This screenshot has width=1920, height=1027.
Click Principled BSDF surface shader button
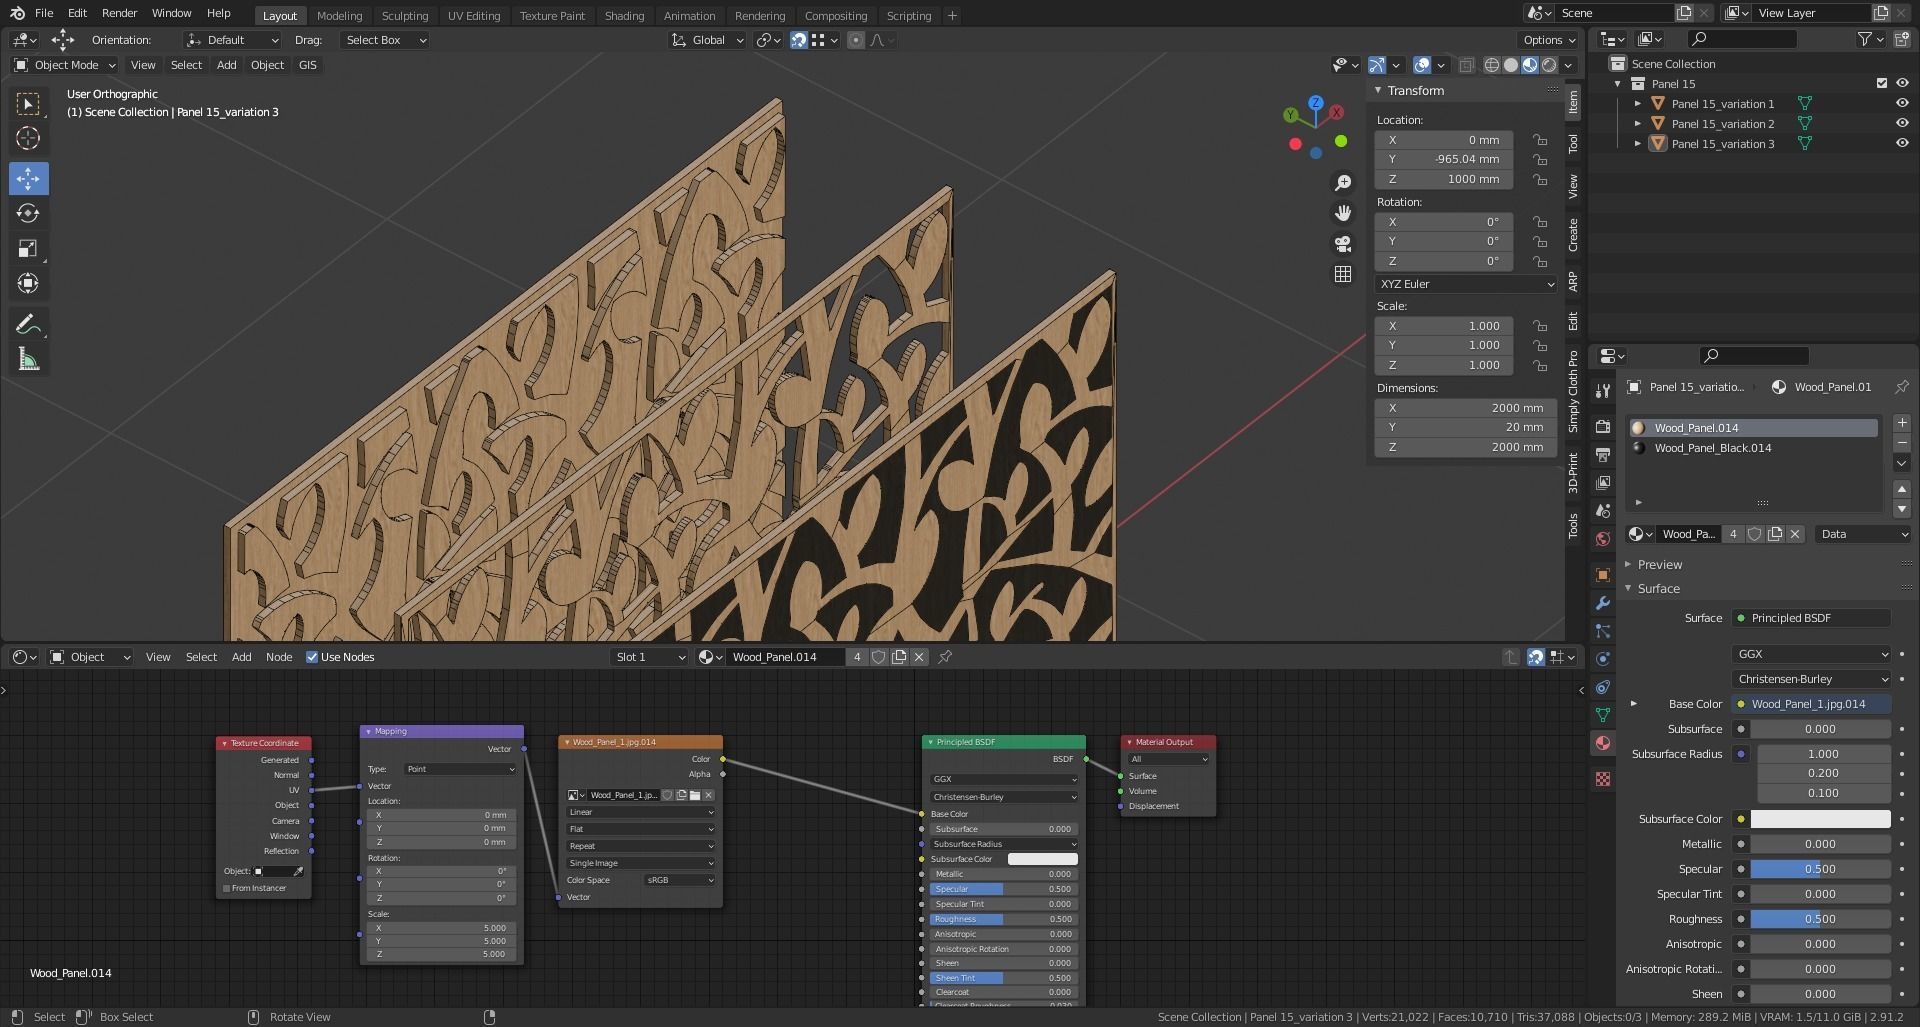[x=1811, y=618]
